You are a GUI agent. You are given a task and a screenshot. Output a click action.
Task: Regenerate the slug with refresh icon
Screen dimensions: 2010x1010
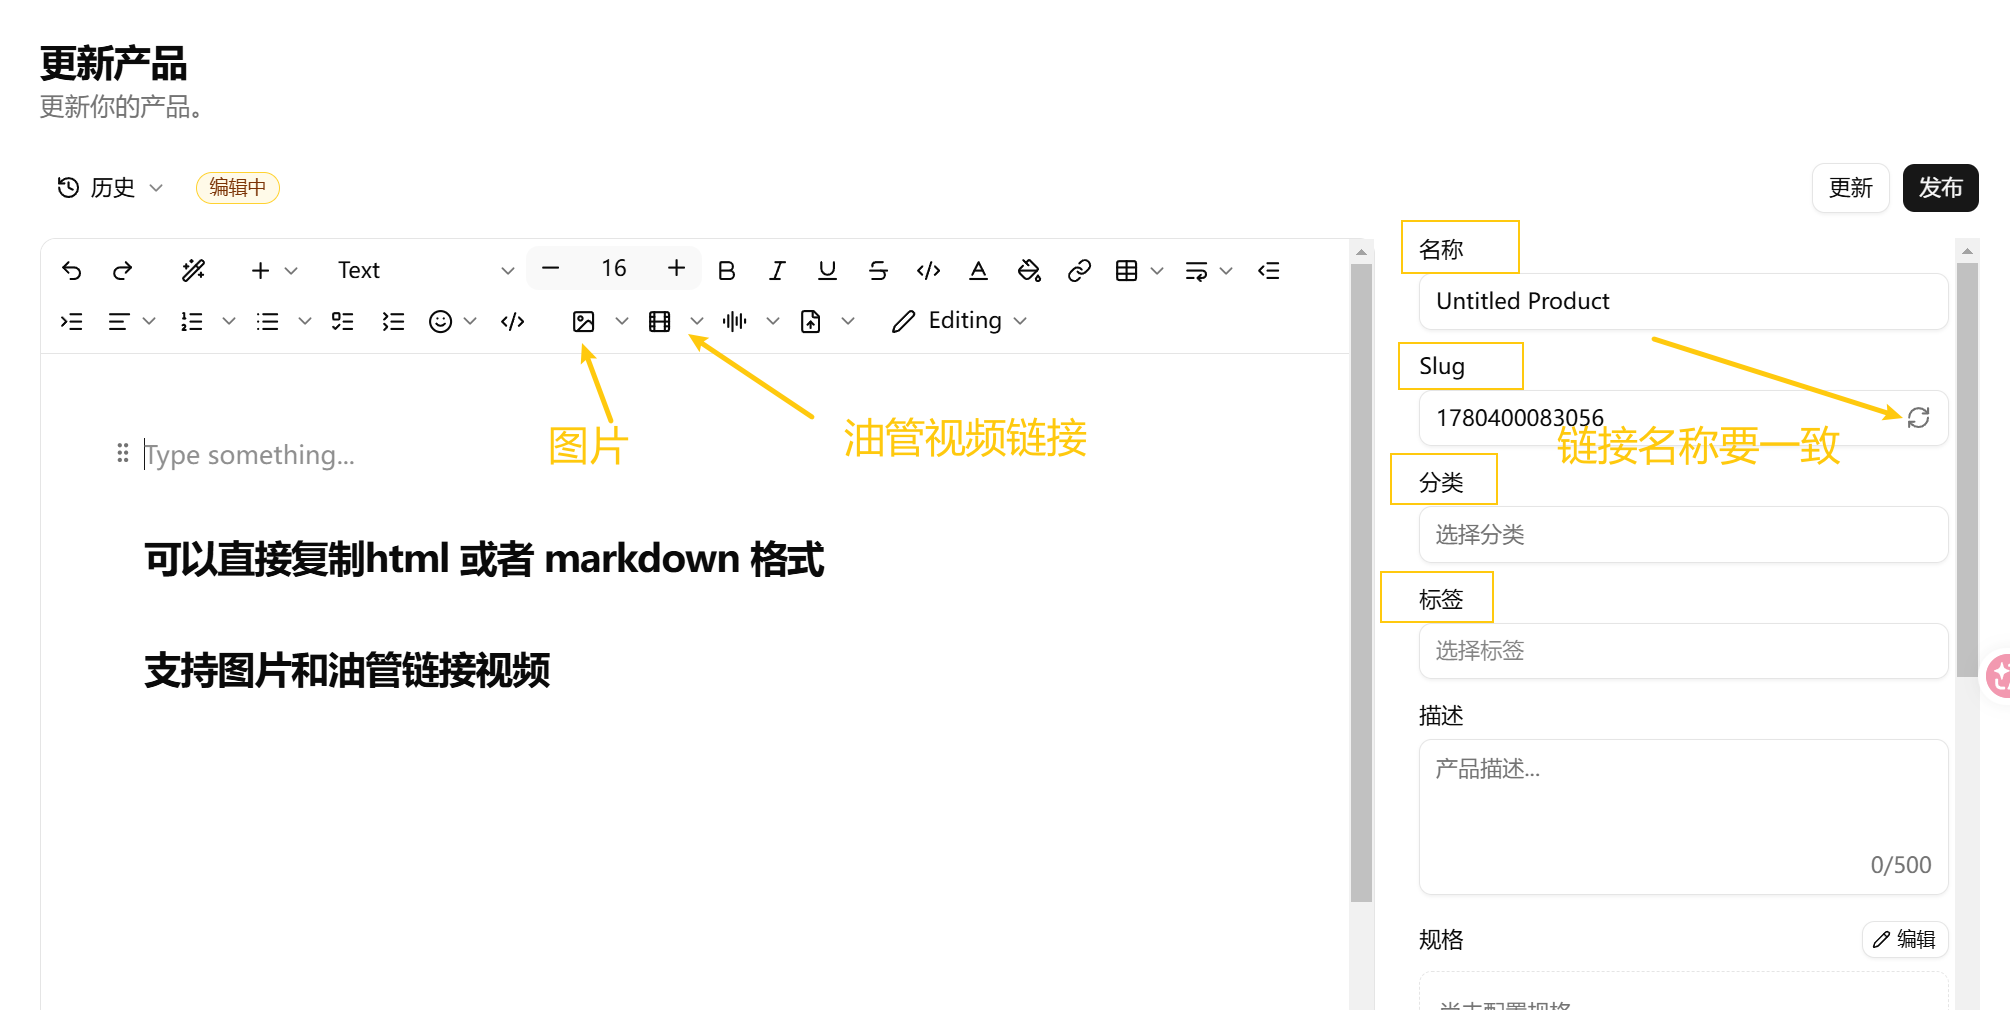tap(1918, 418)
